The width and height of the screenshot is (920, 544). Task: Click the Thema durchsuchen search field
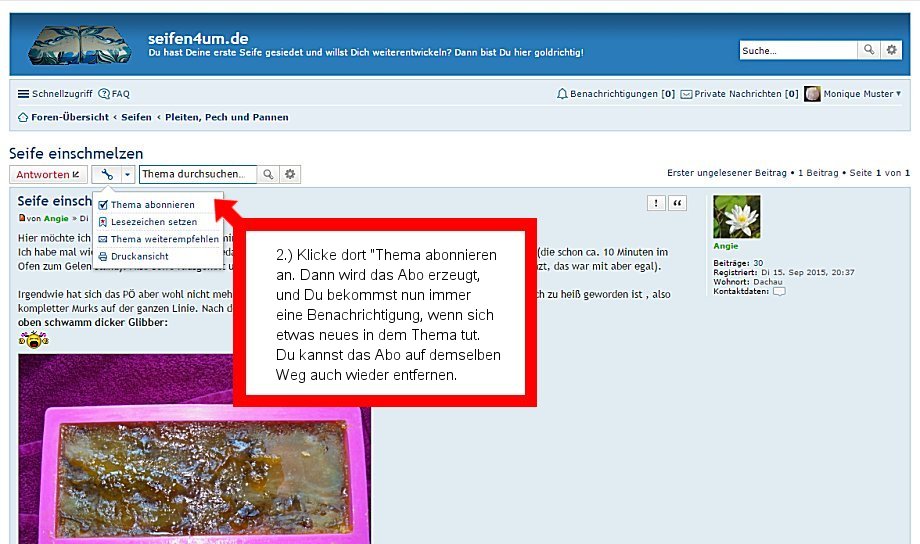pos(198,174)
